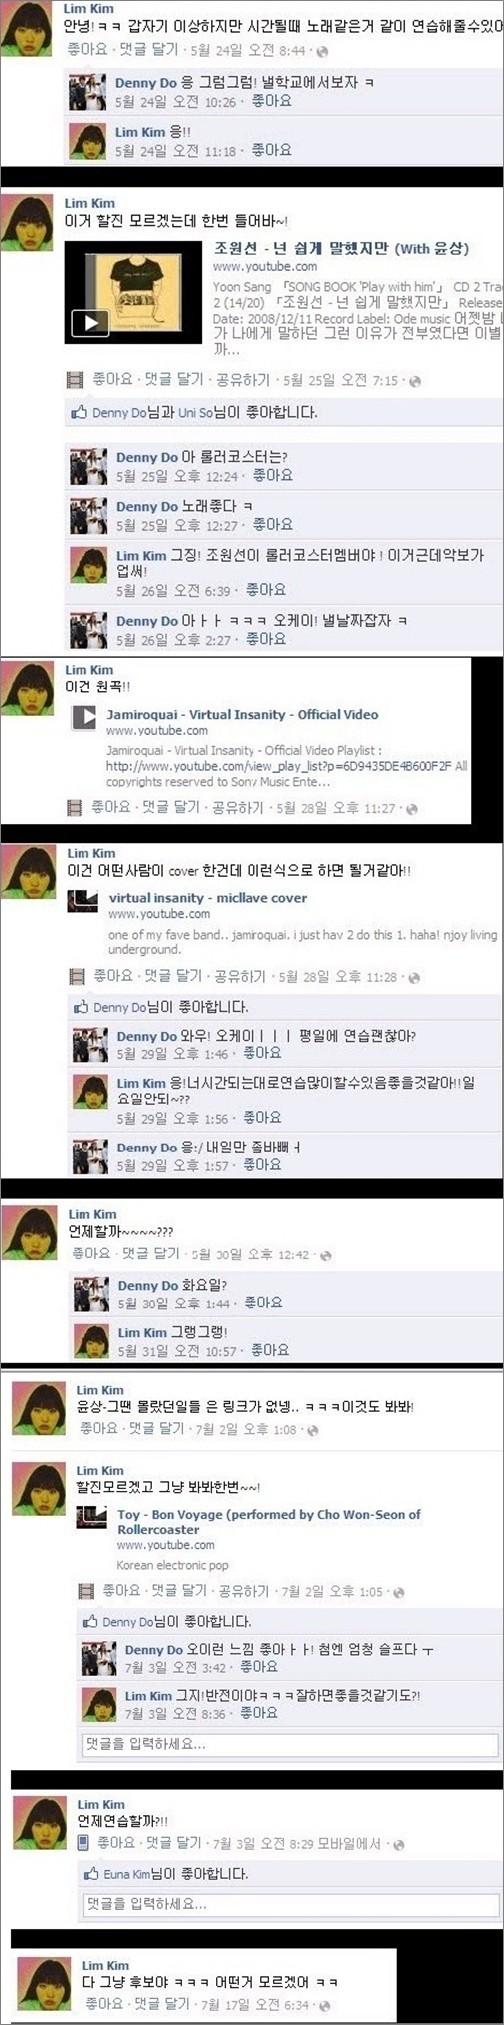Open link 조원선 - 넌 쉽게 말했지만 (With 윤상)
The width and height of the screenshot is (504, 2025).
tap(341, 248)
